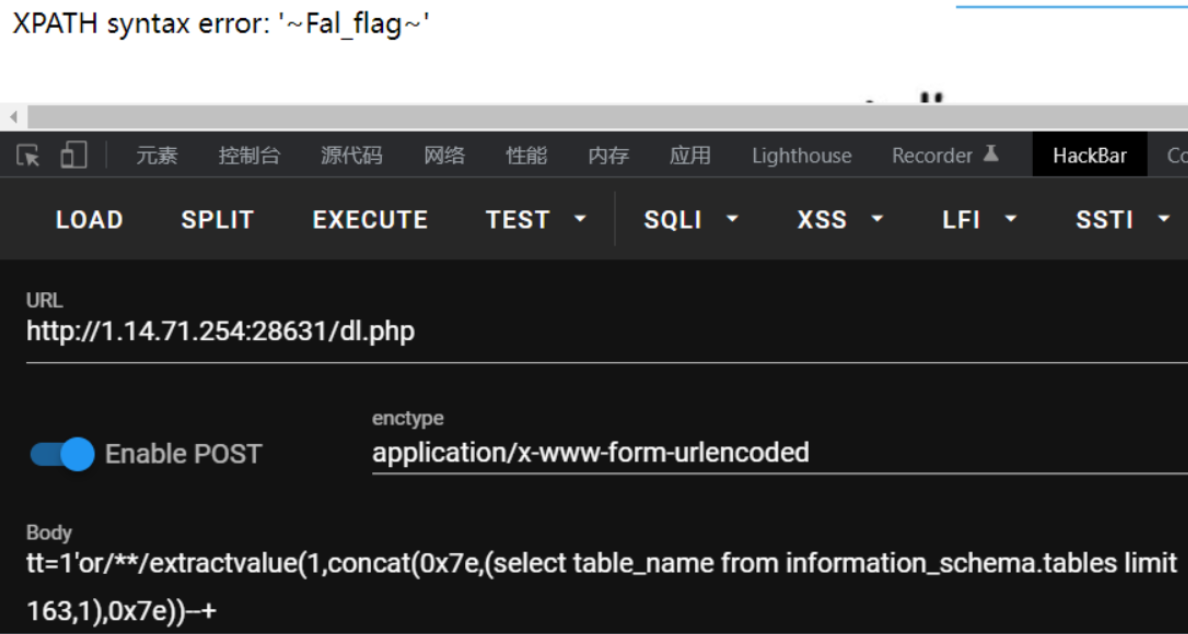Open the SQLI menu button
Screen dimensions: 1188x634
click(x=673, y=220)
